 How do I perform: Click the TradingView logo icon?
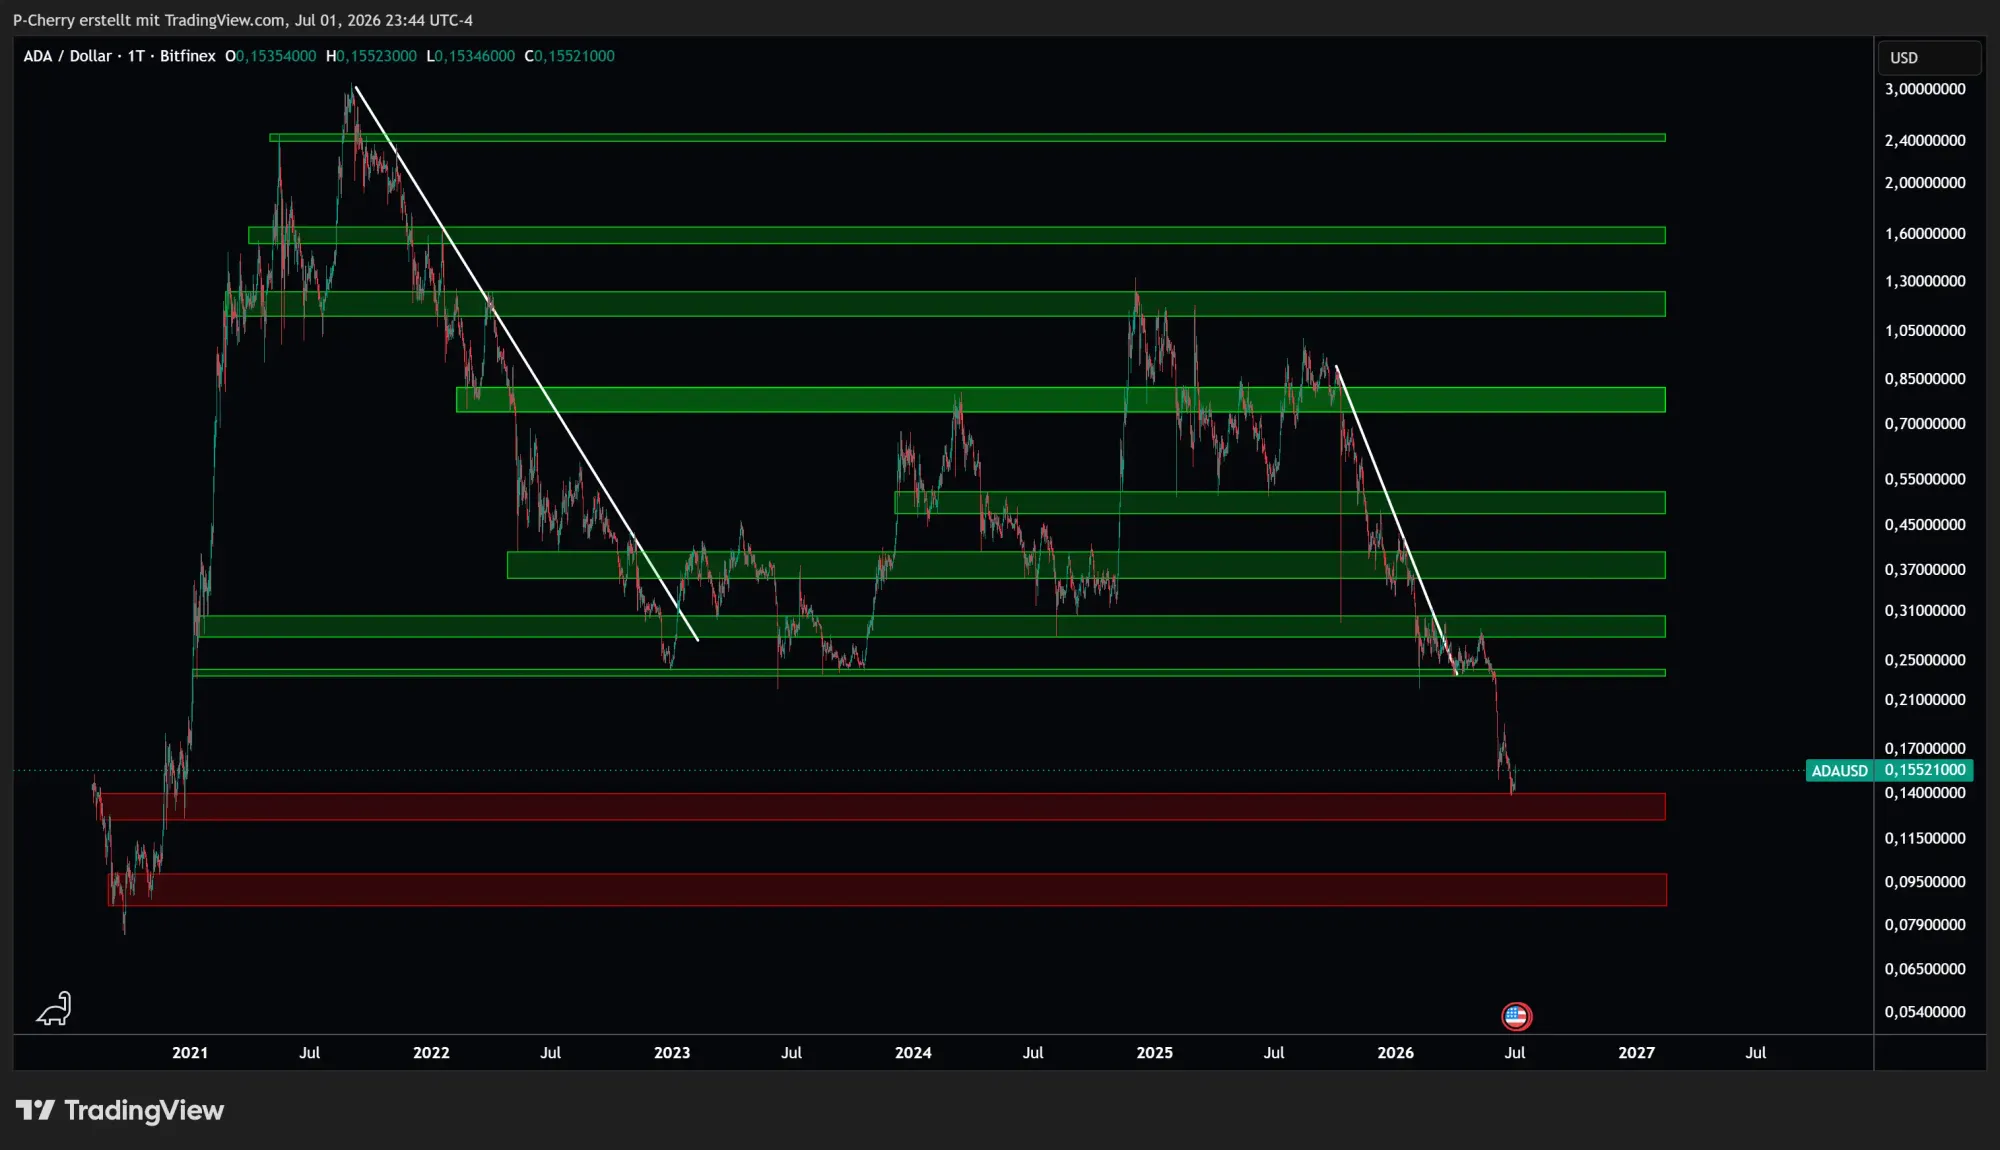pos(35,1110)
